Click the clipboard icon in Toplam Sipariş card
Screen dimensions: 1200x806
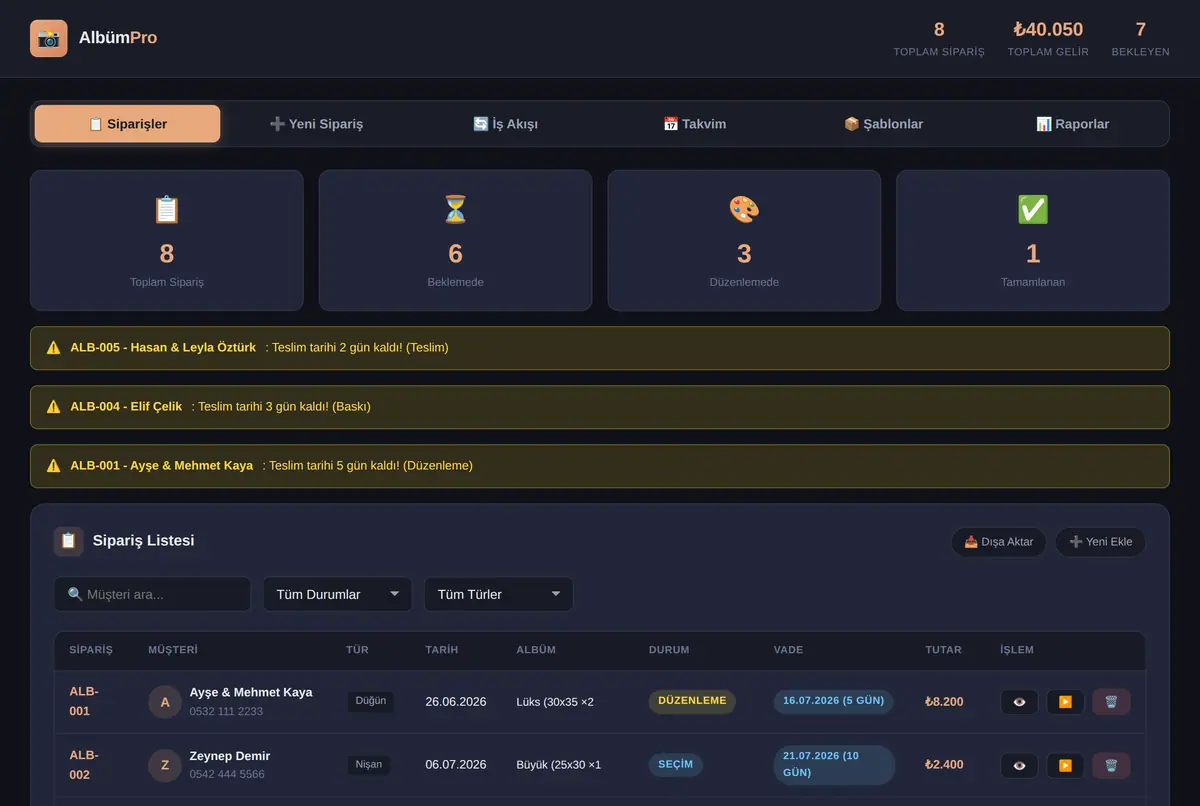tap(166, 209)
